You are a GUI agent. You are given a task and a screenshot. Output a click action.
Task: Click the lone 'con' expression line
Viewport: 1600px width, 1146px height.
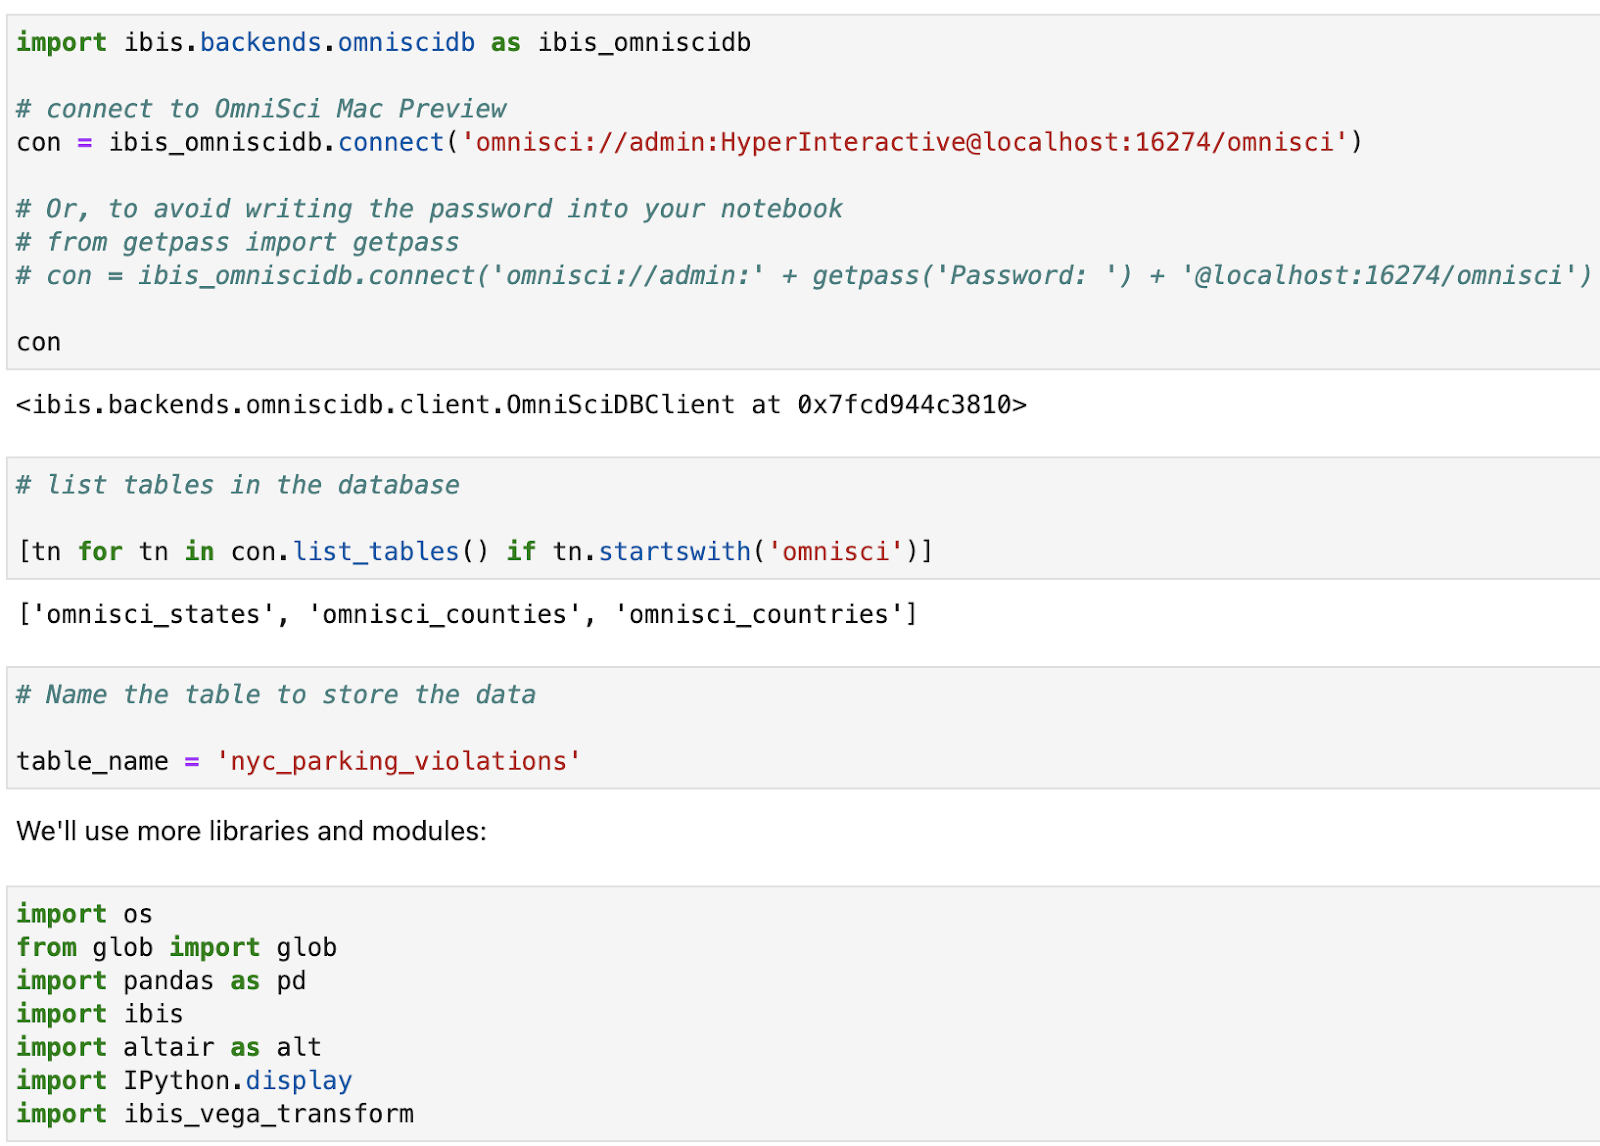click(x=39, y=343)
